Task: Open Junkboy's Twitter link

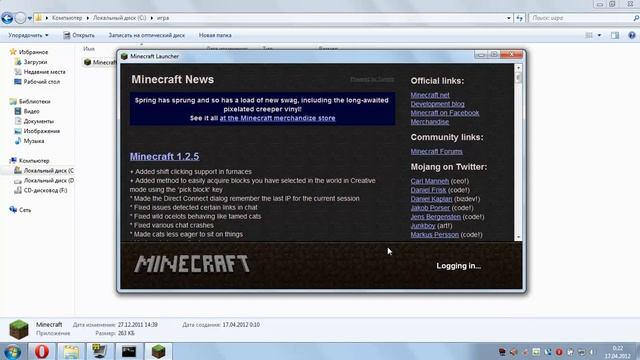Action: (423, 226)
